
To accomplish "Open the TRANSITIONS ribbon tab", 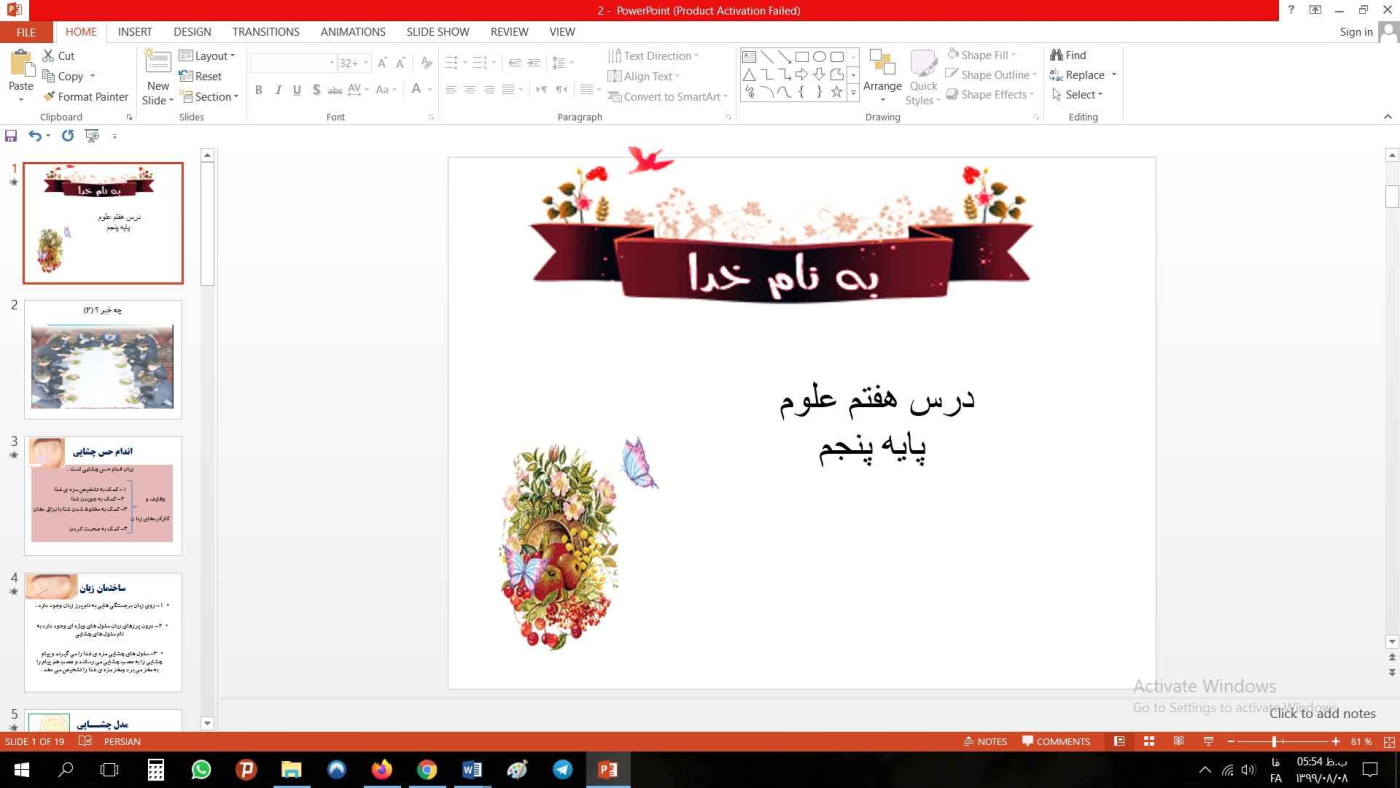I will pyautogui.click(x=265, y=32).
